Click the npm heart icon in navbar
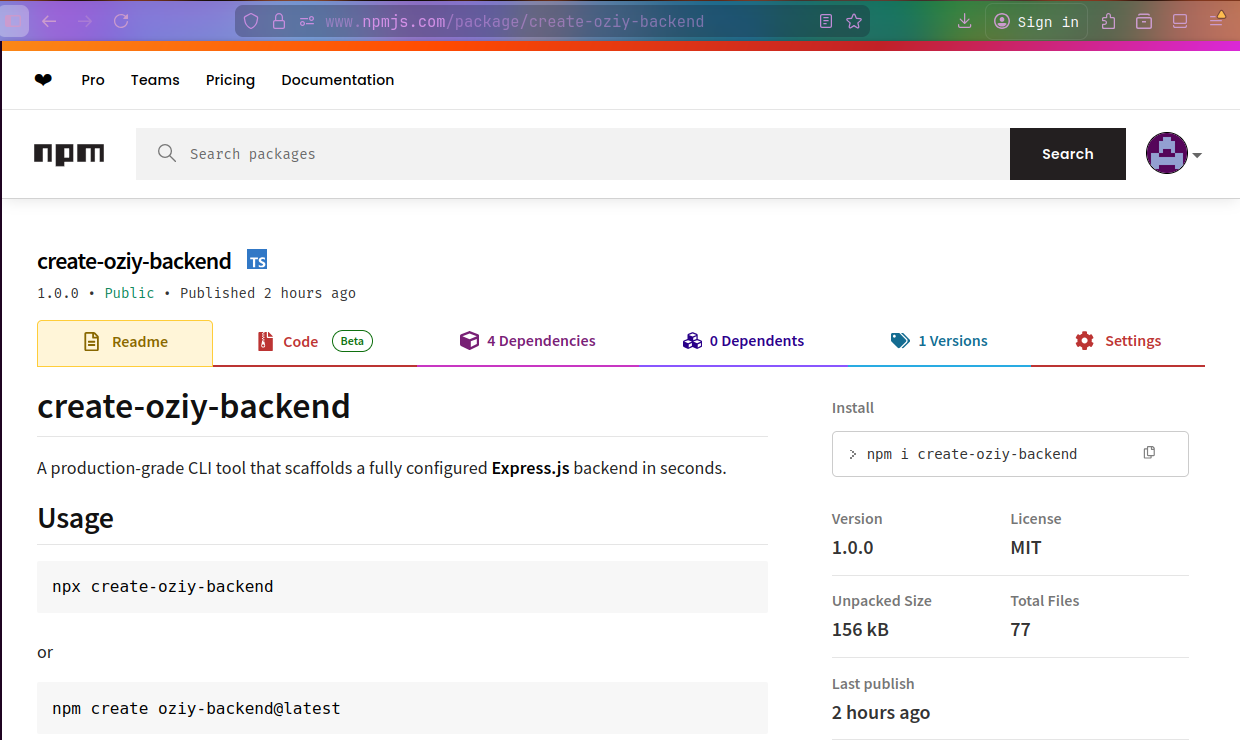 pyautogui.click(x=43, y=79)
